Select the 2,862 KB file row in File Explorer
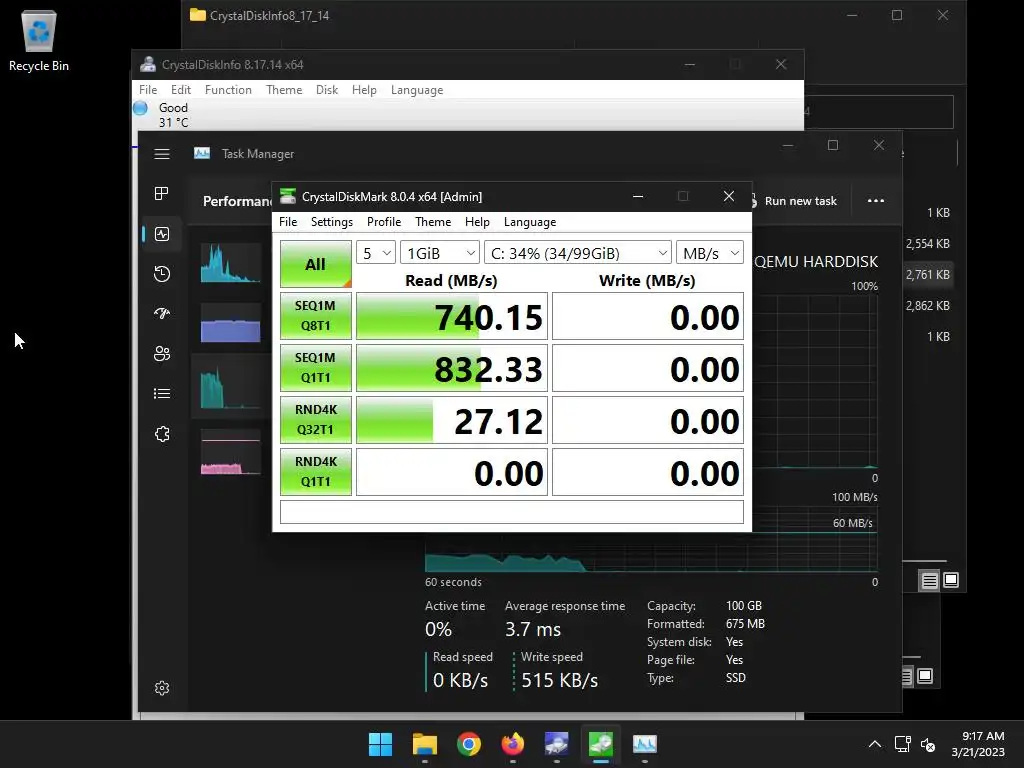Image resolution: width=1024 pixels, height=768 pixels. 927,306
